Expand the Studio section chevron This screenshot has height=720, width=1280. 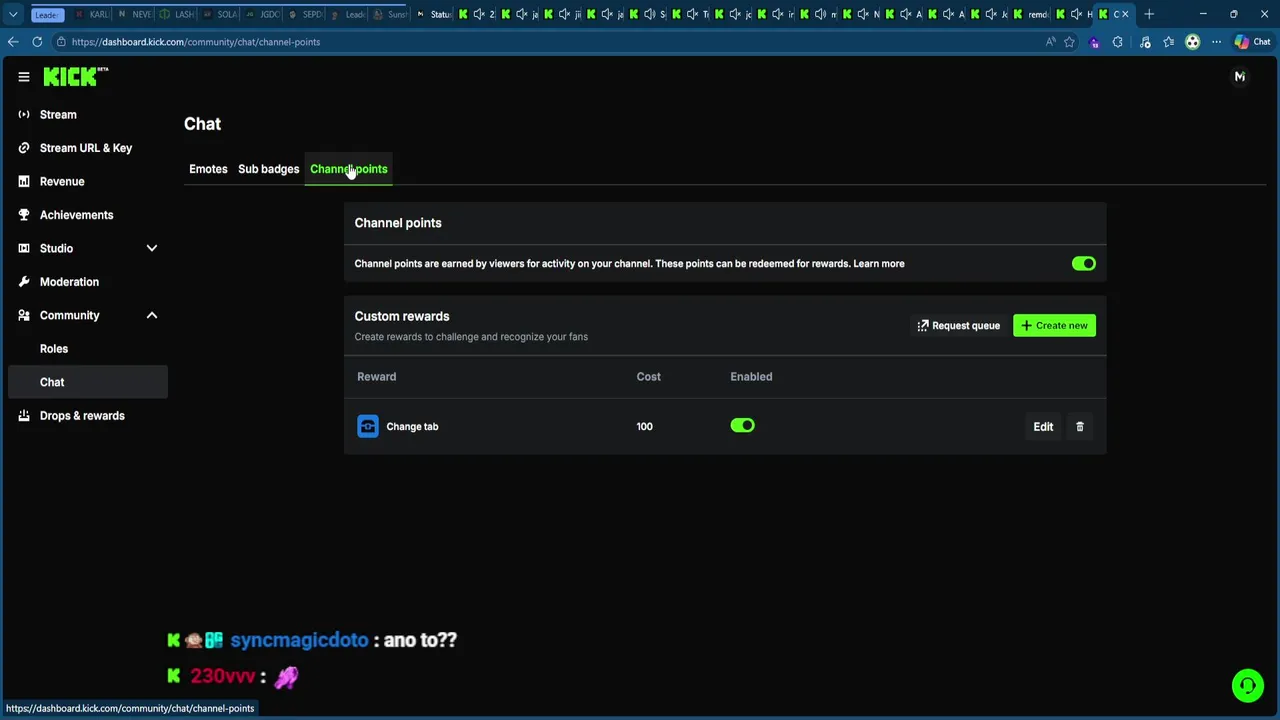152,249
